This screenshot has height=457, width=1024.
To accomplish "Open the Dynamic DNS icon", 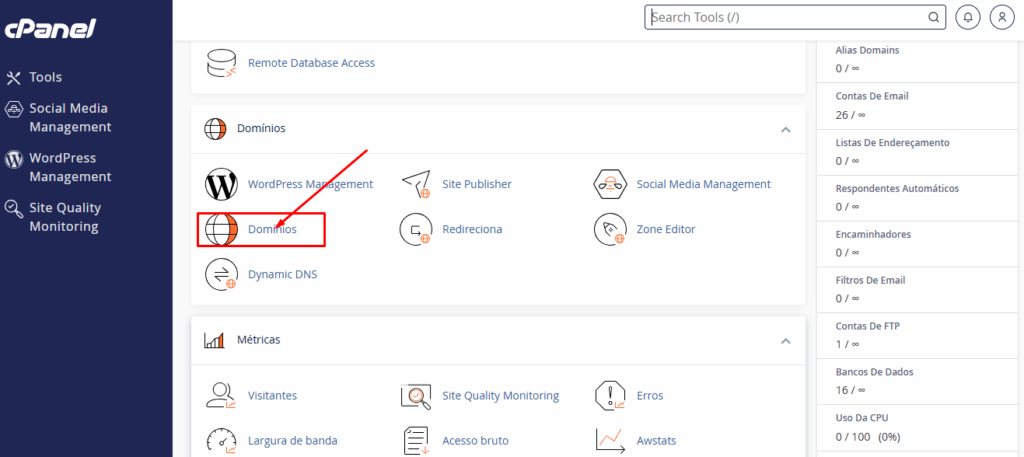I will [x=221, y=274].
